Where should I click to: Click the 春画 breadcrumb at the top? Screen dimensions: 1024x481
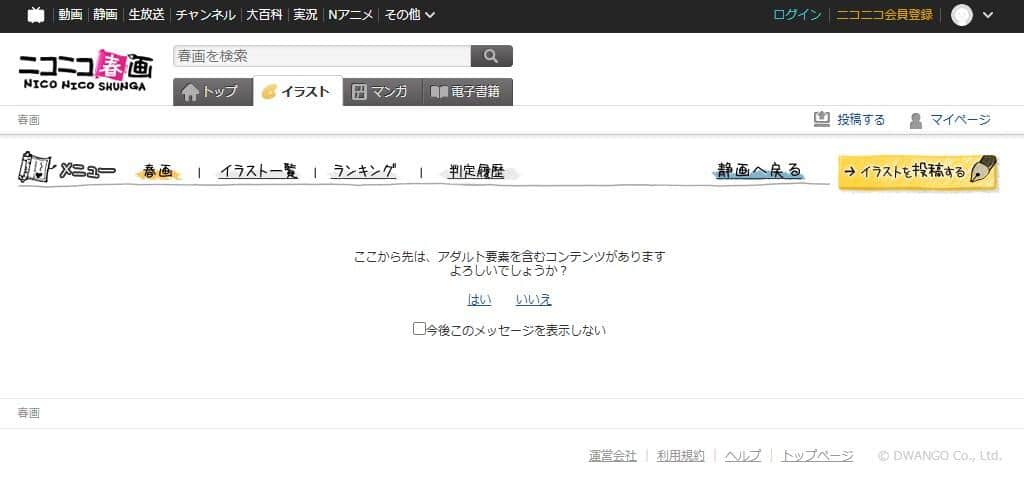(x=29, y=120)
